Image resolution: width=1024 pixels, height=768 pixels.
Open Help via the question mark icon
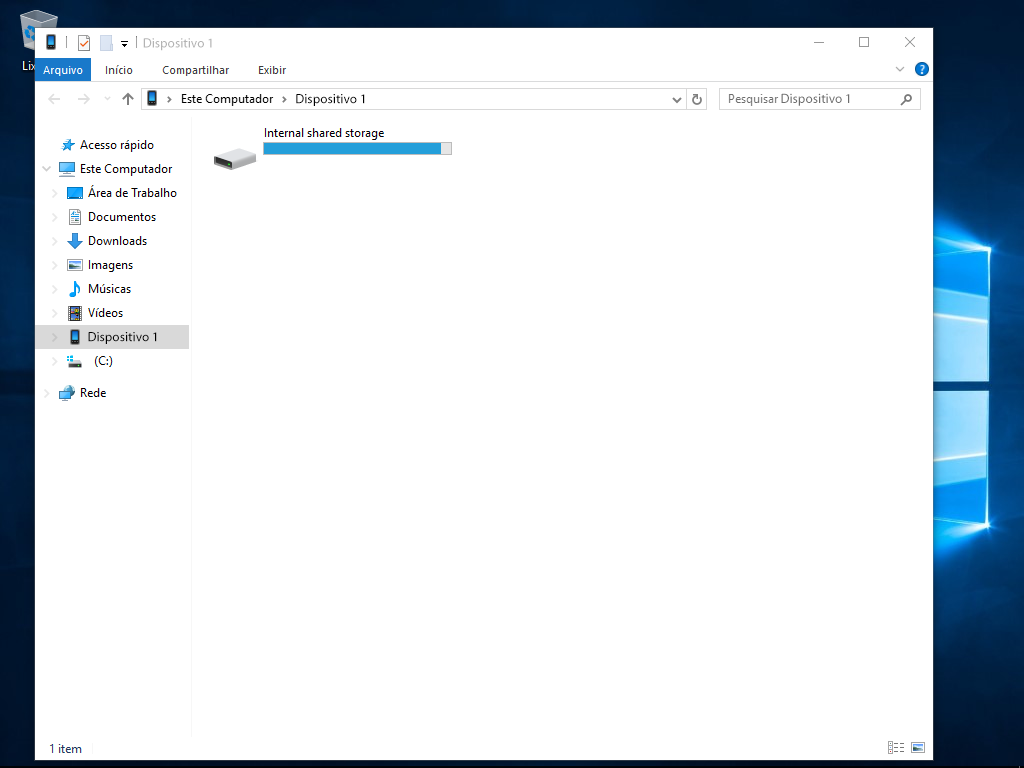point(921,69)
